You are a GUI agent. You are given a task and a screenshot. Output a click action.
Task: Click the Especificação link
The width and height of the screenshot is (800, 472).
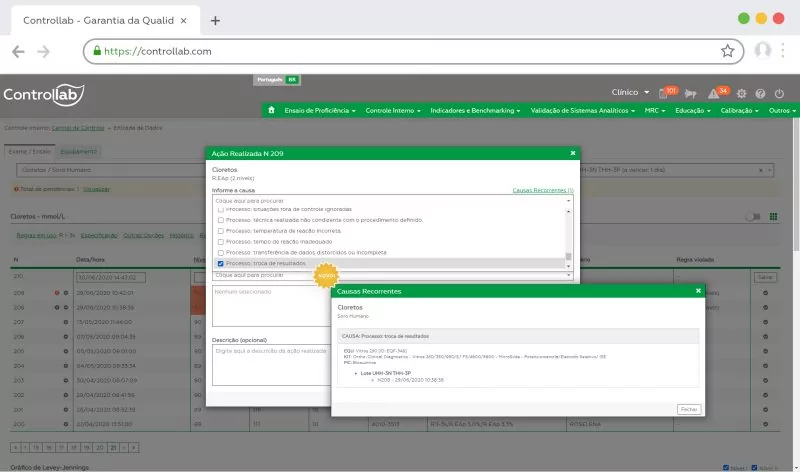pyautogui.click(x=99, y=235)
